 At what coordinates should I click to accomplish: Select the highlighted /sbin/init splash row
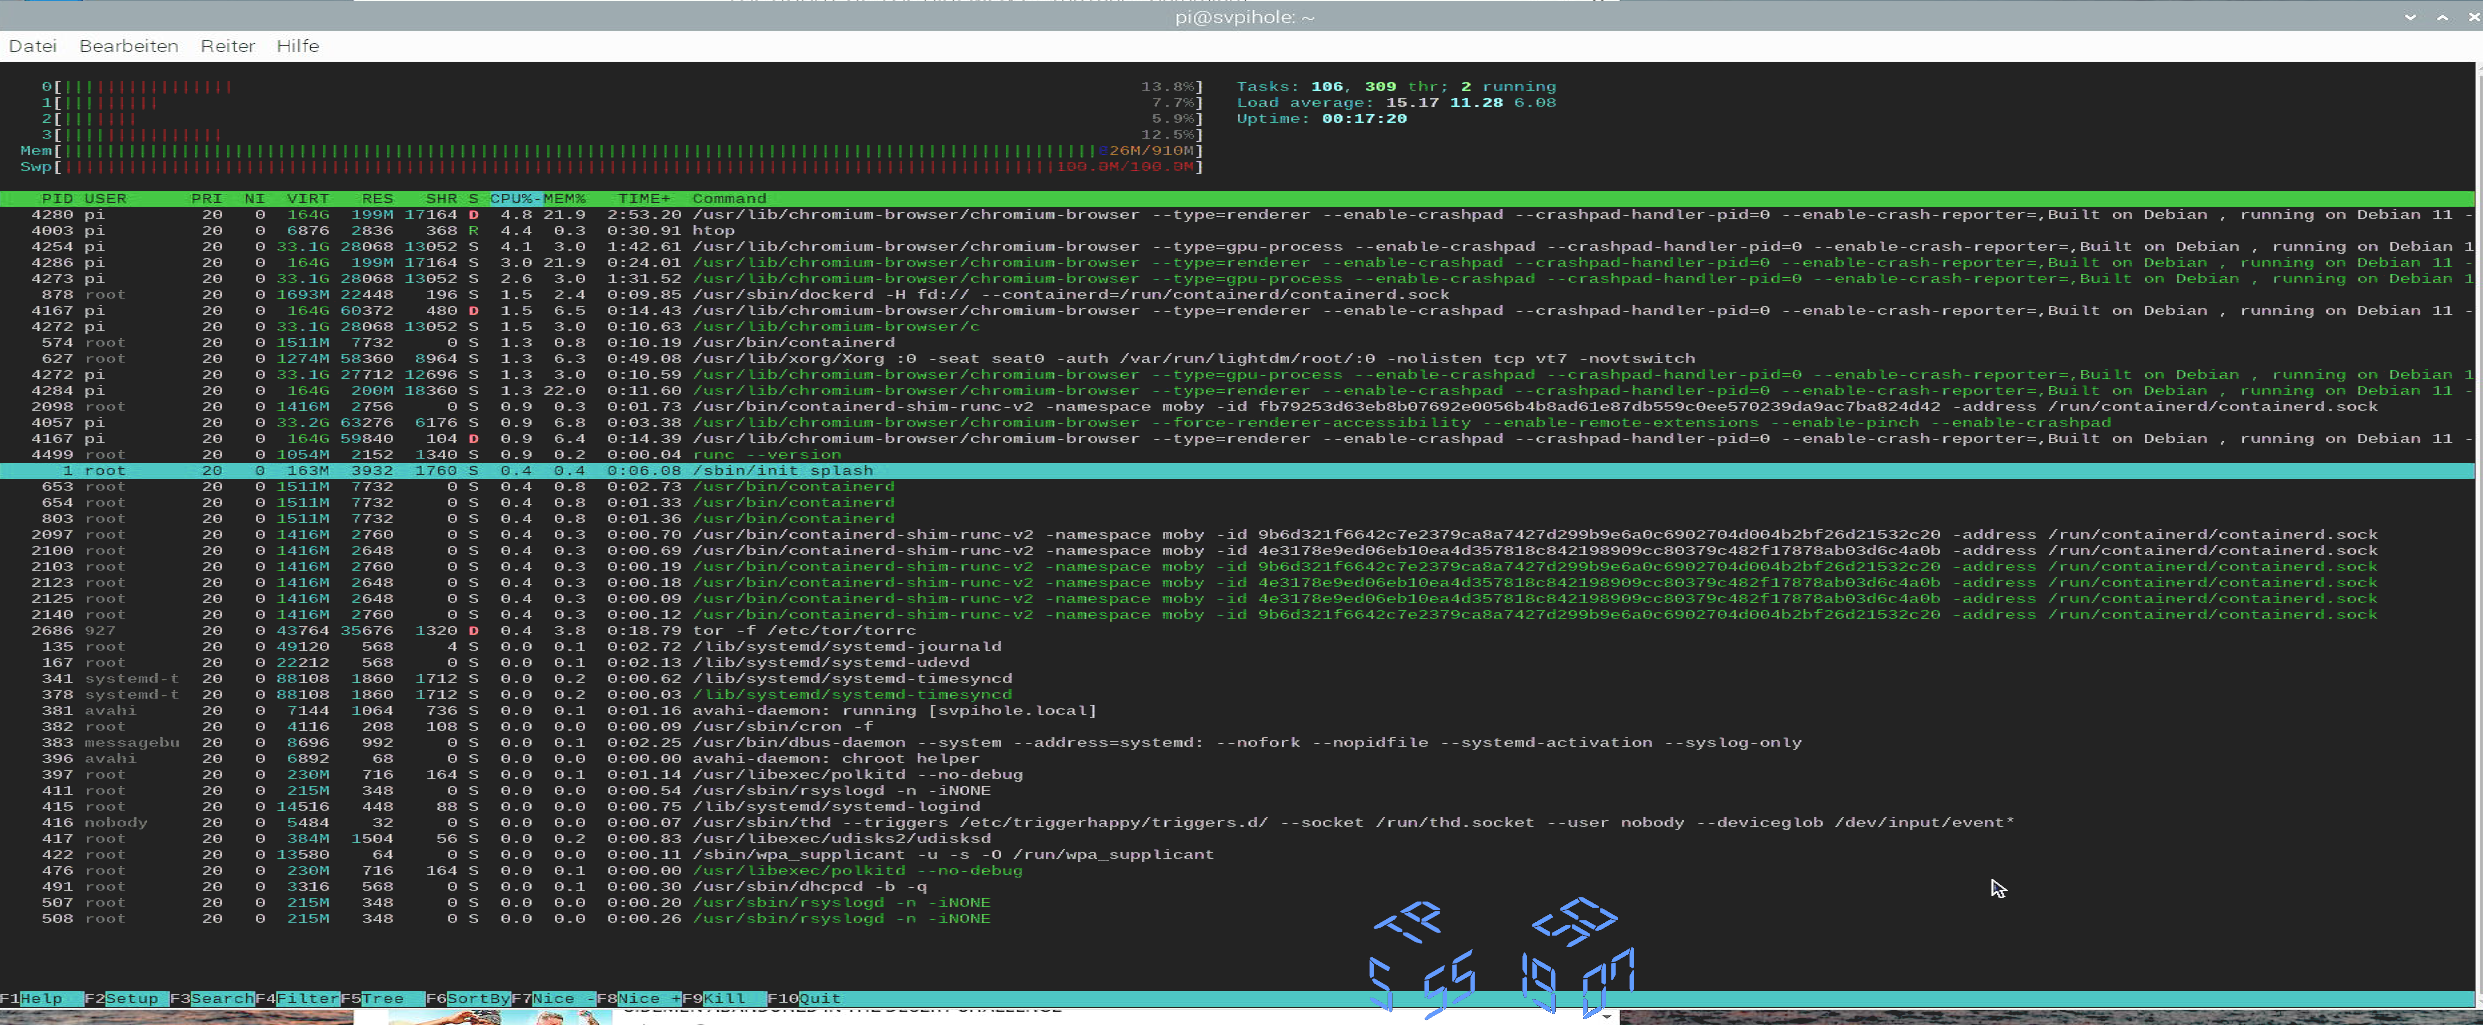coord(1237,470)
